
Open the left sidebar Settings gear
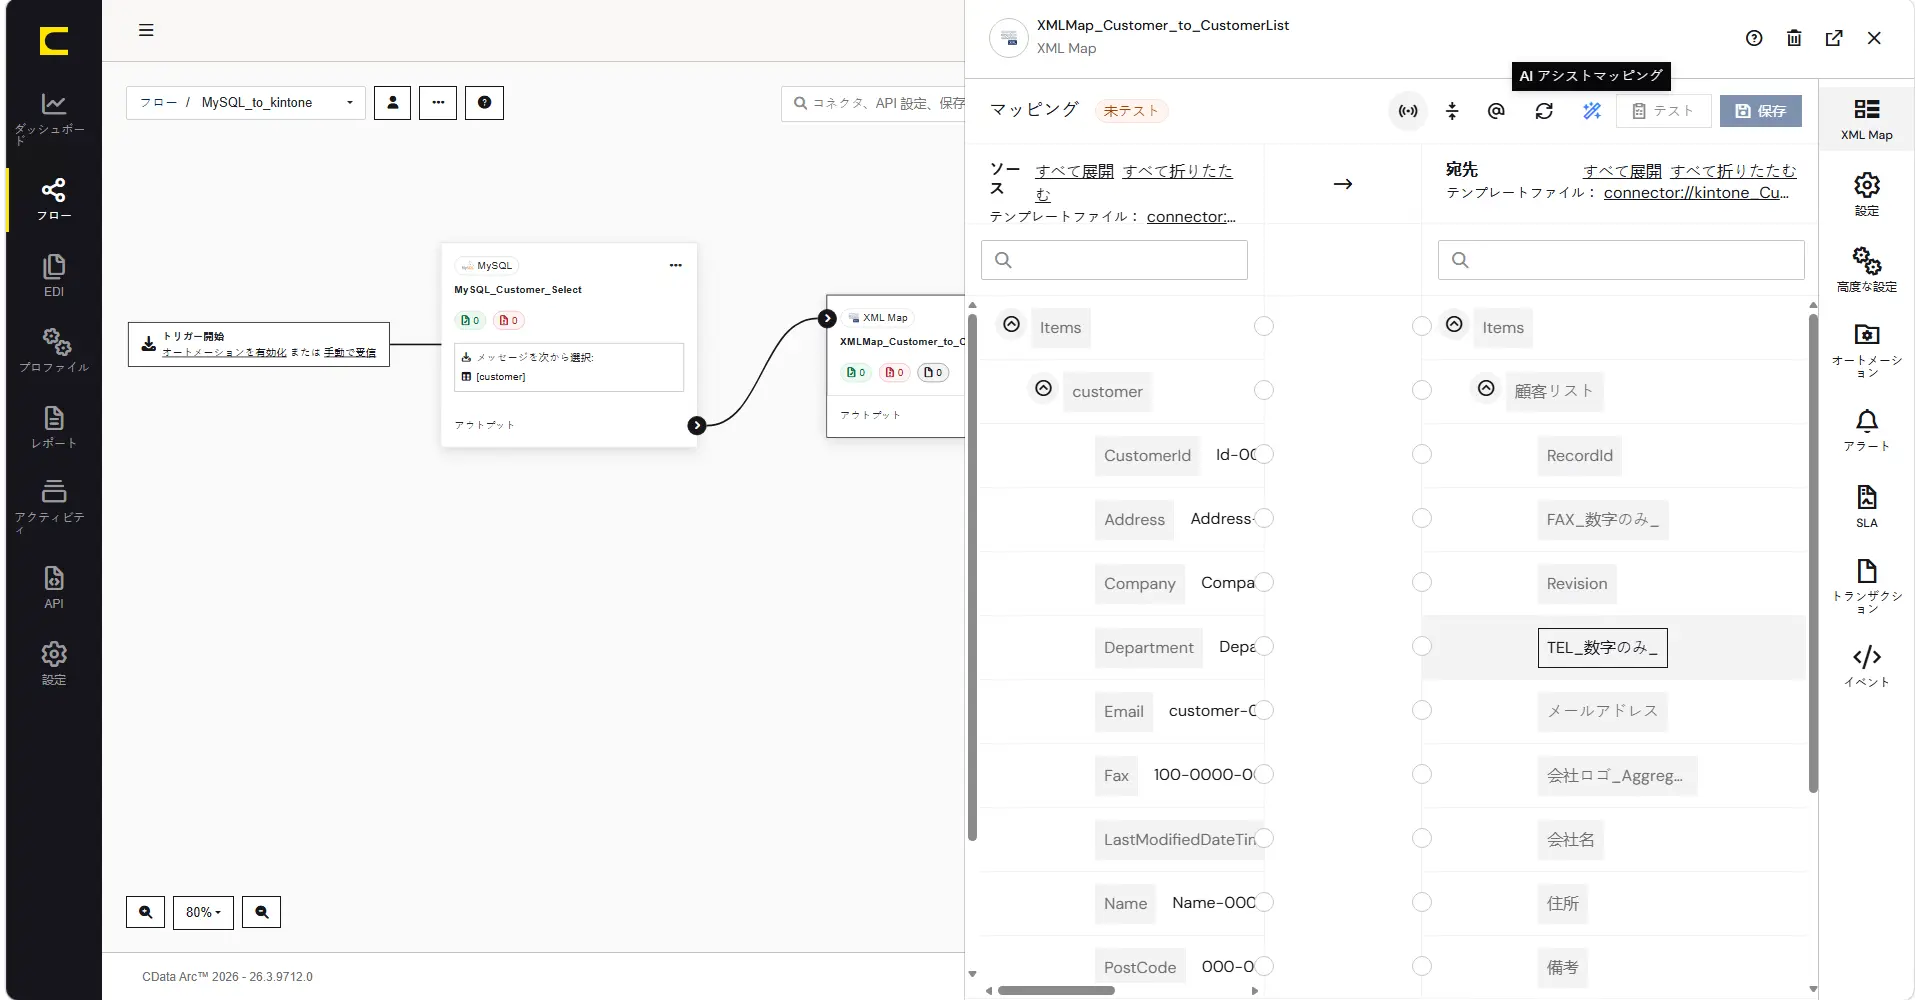click(53, 663)
